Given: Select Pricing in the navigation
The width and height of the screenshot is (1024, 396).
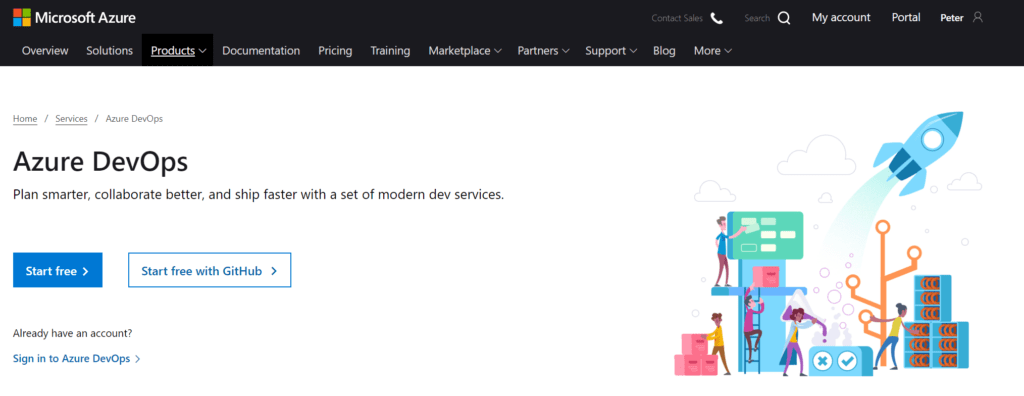Looking at the screenshot, I should 335,50.
